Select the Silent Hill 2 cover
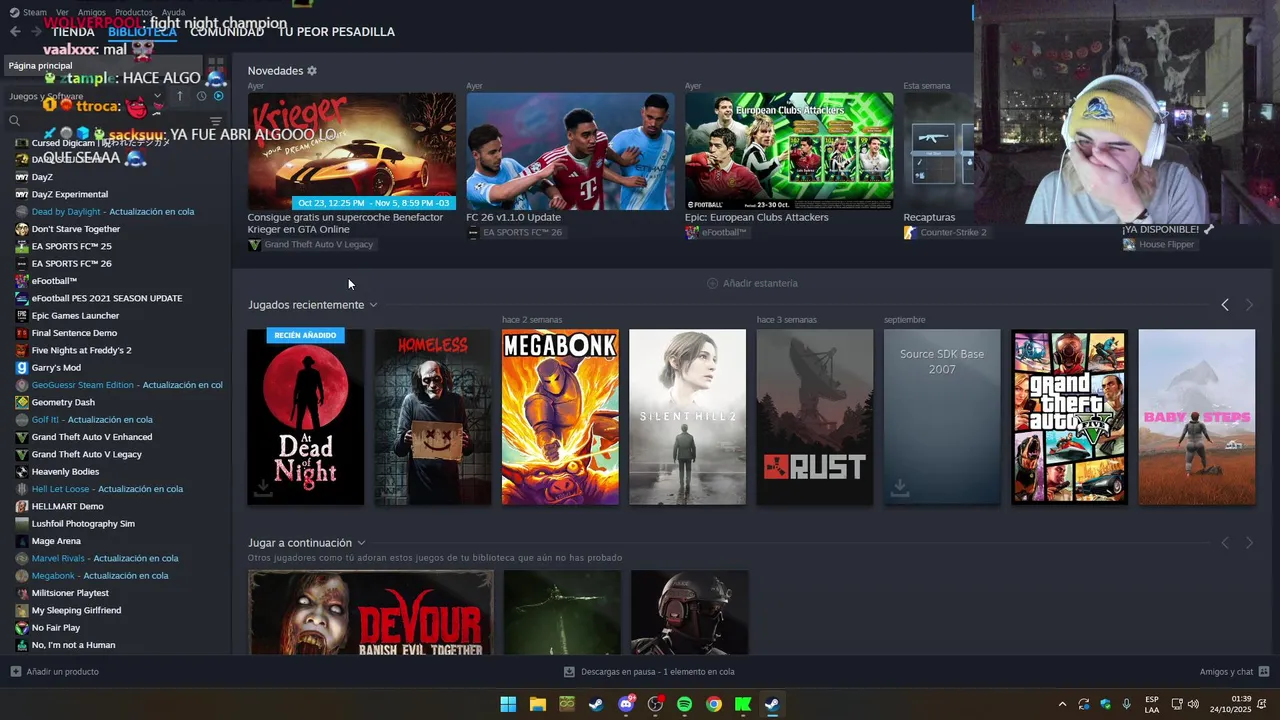This screenshot has height=720, width=1280. point(687,417)
